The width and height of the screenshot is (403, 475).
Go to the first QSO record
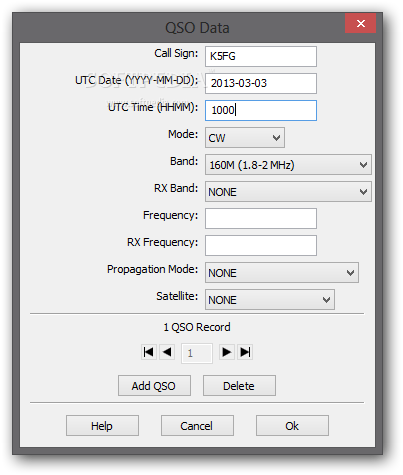[149, 352]
